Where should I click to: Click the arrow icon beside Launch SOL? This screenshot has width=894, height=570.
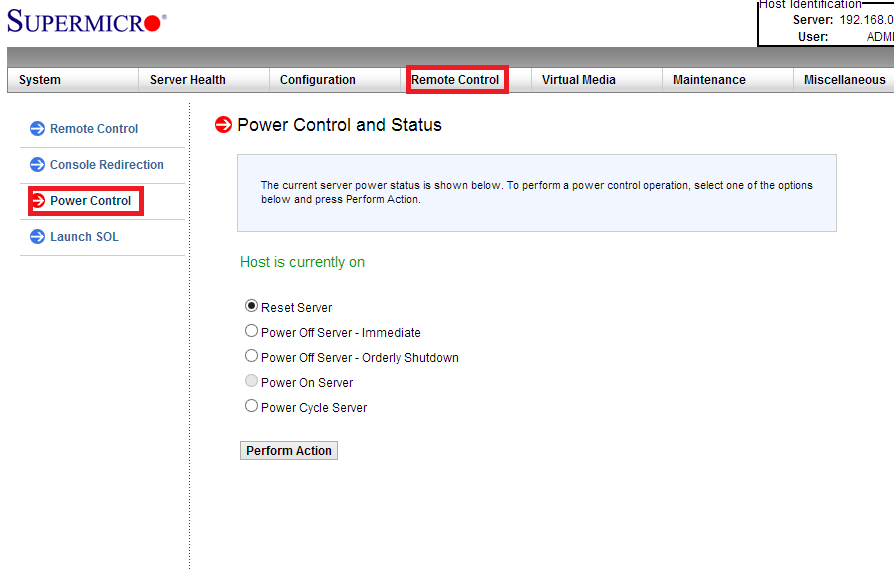[x=37, y=237]
